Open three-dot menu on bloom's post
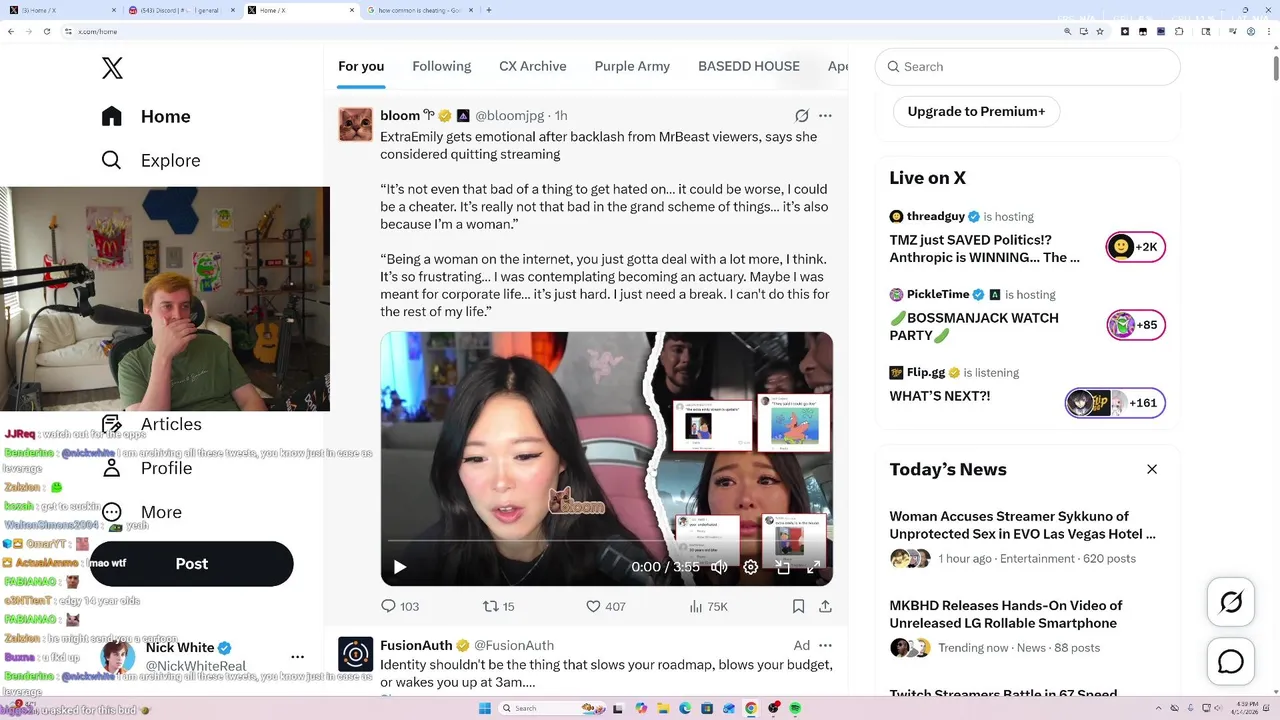Image resolution: width=1280 pixels, height=720 pixels. (825, 115)
